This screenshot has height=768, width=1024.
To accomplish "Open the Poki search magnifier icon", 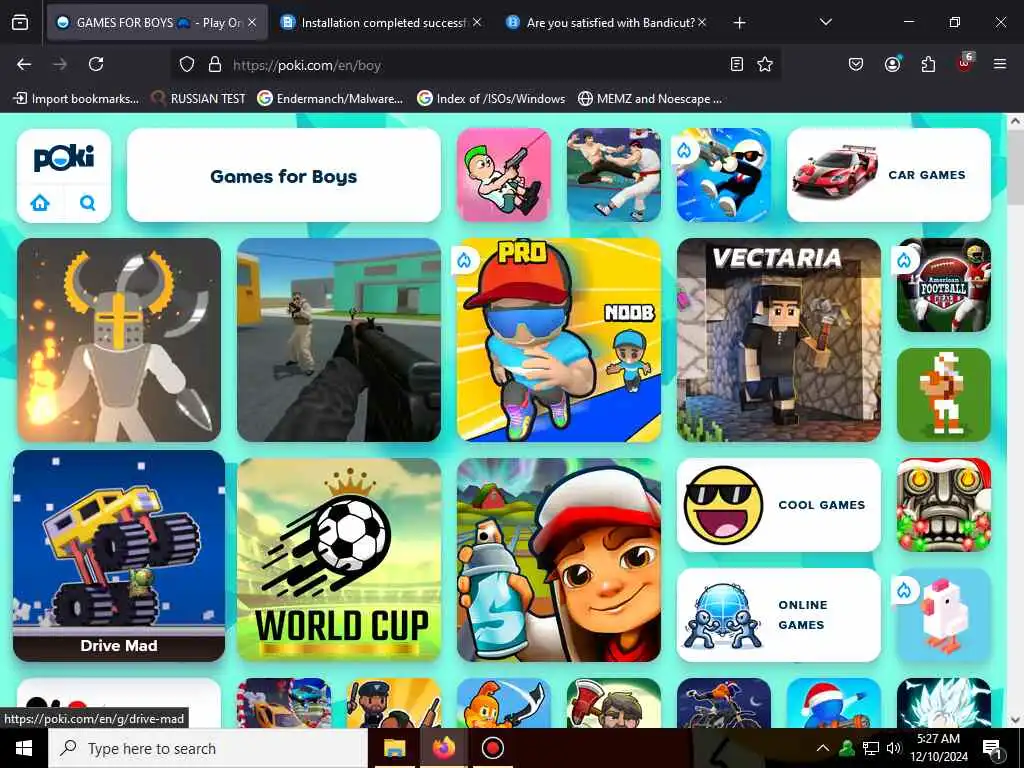I will click(x=88, y=203).
